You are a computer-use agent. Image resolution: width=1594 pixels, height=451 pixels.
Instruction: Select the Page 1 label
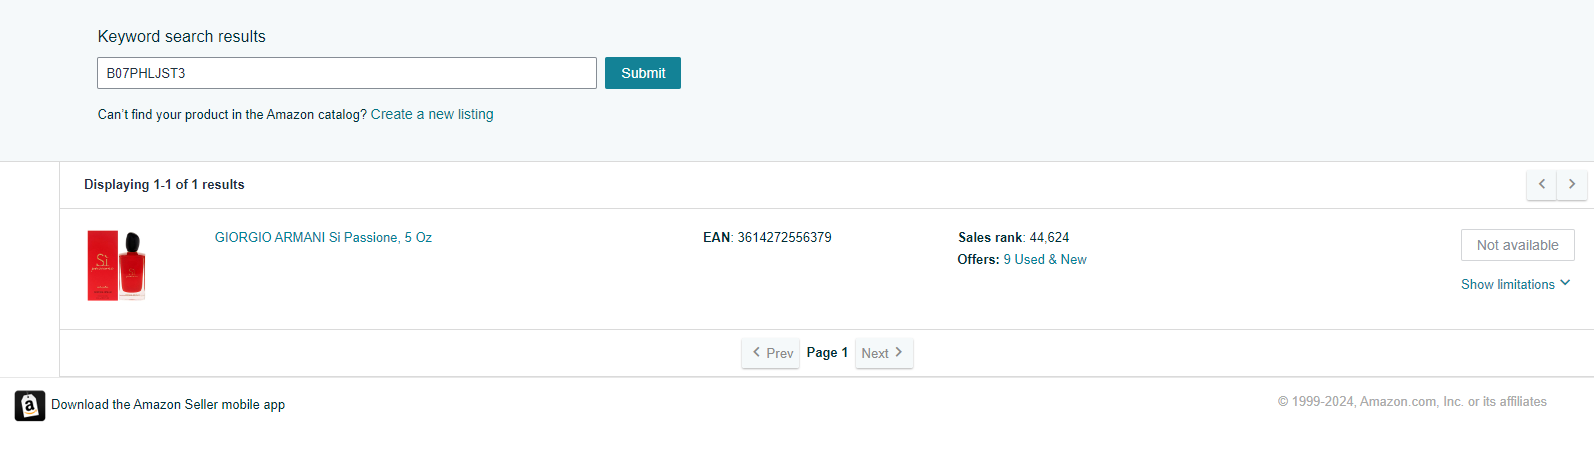click(827, 352)
